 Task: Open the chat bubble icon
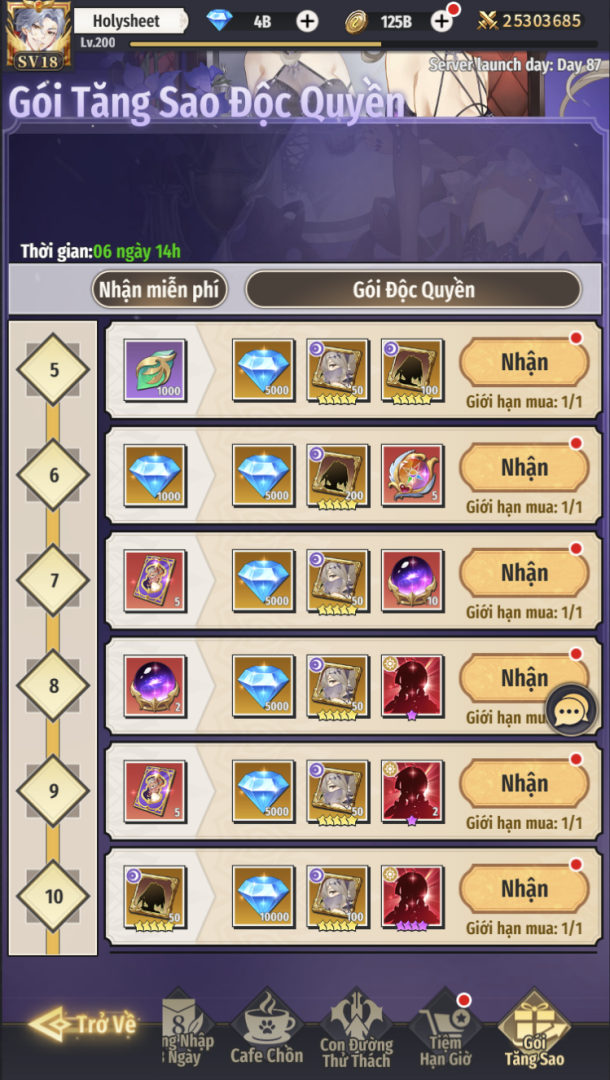coord(571,711)
